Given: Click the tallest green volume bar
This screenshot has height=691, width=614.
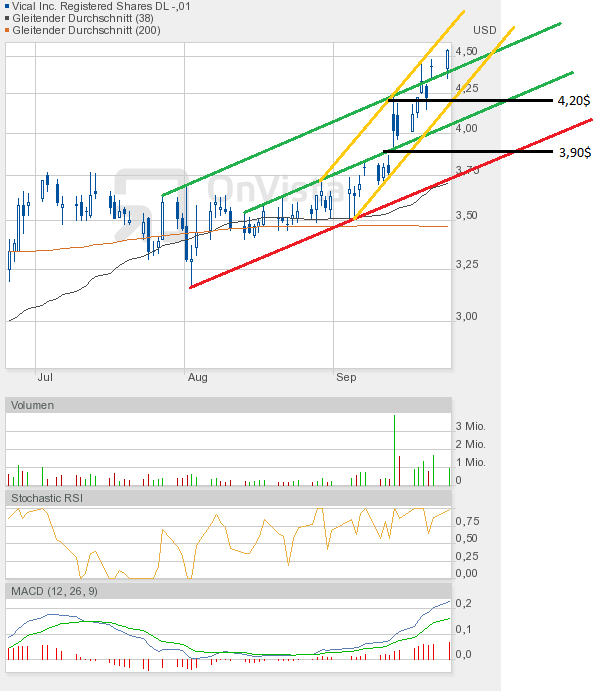Looking at the screenshot, I should (395, 450).
